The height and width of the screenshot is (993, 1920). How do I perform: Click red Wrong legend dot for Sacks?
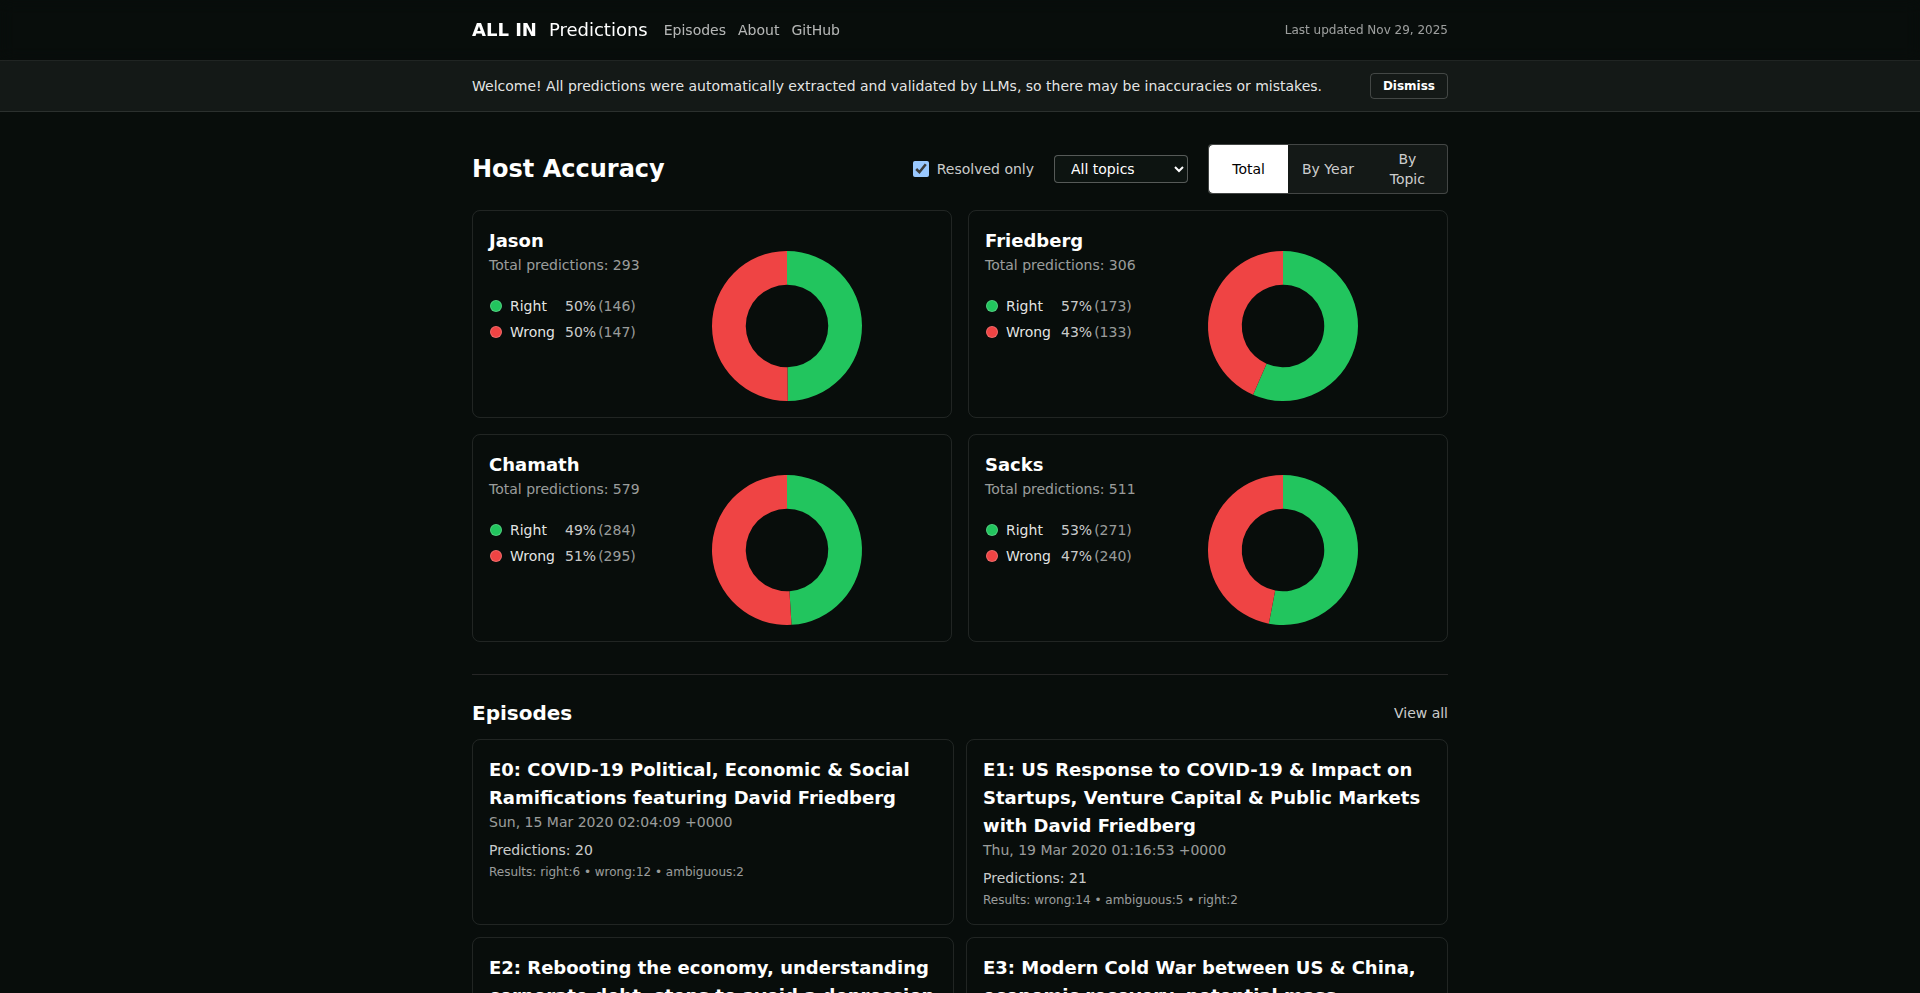point(992,556)
